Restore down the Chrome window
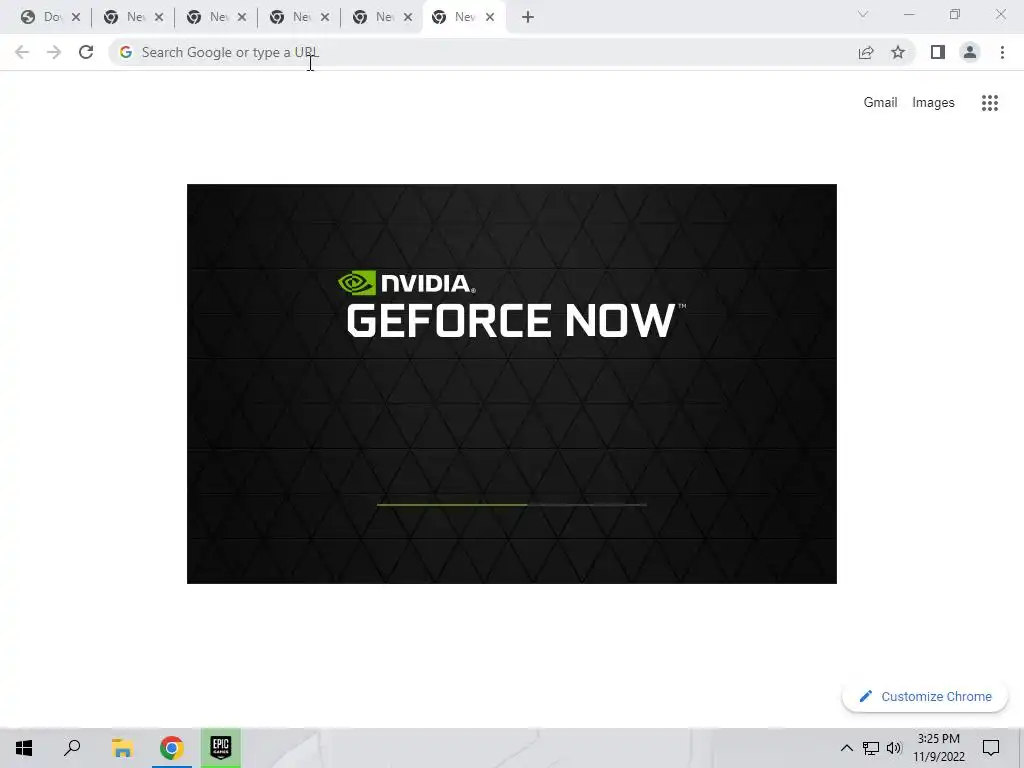 click(955, 14)
